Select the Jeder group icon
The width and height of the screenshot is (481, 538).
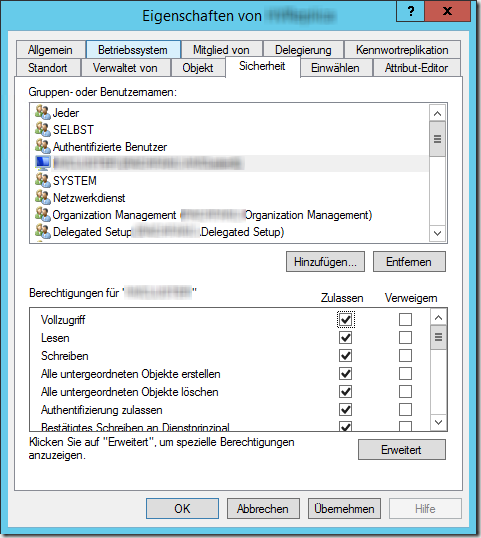43,112
